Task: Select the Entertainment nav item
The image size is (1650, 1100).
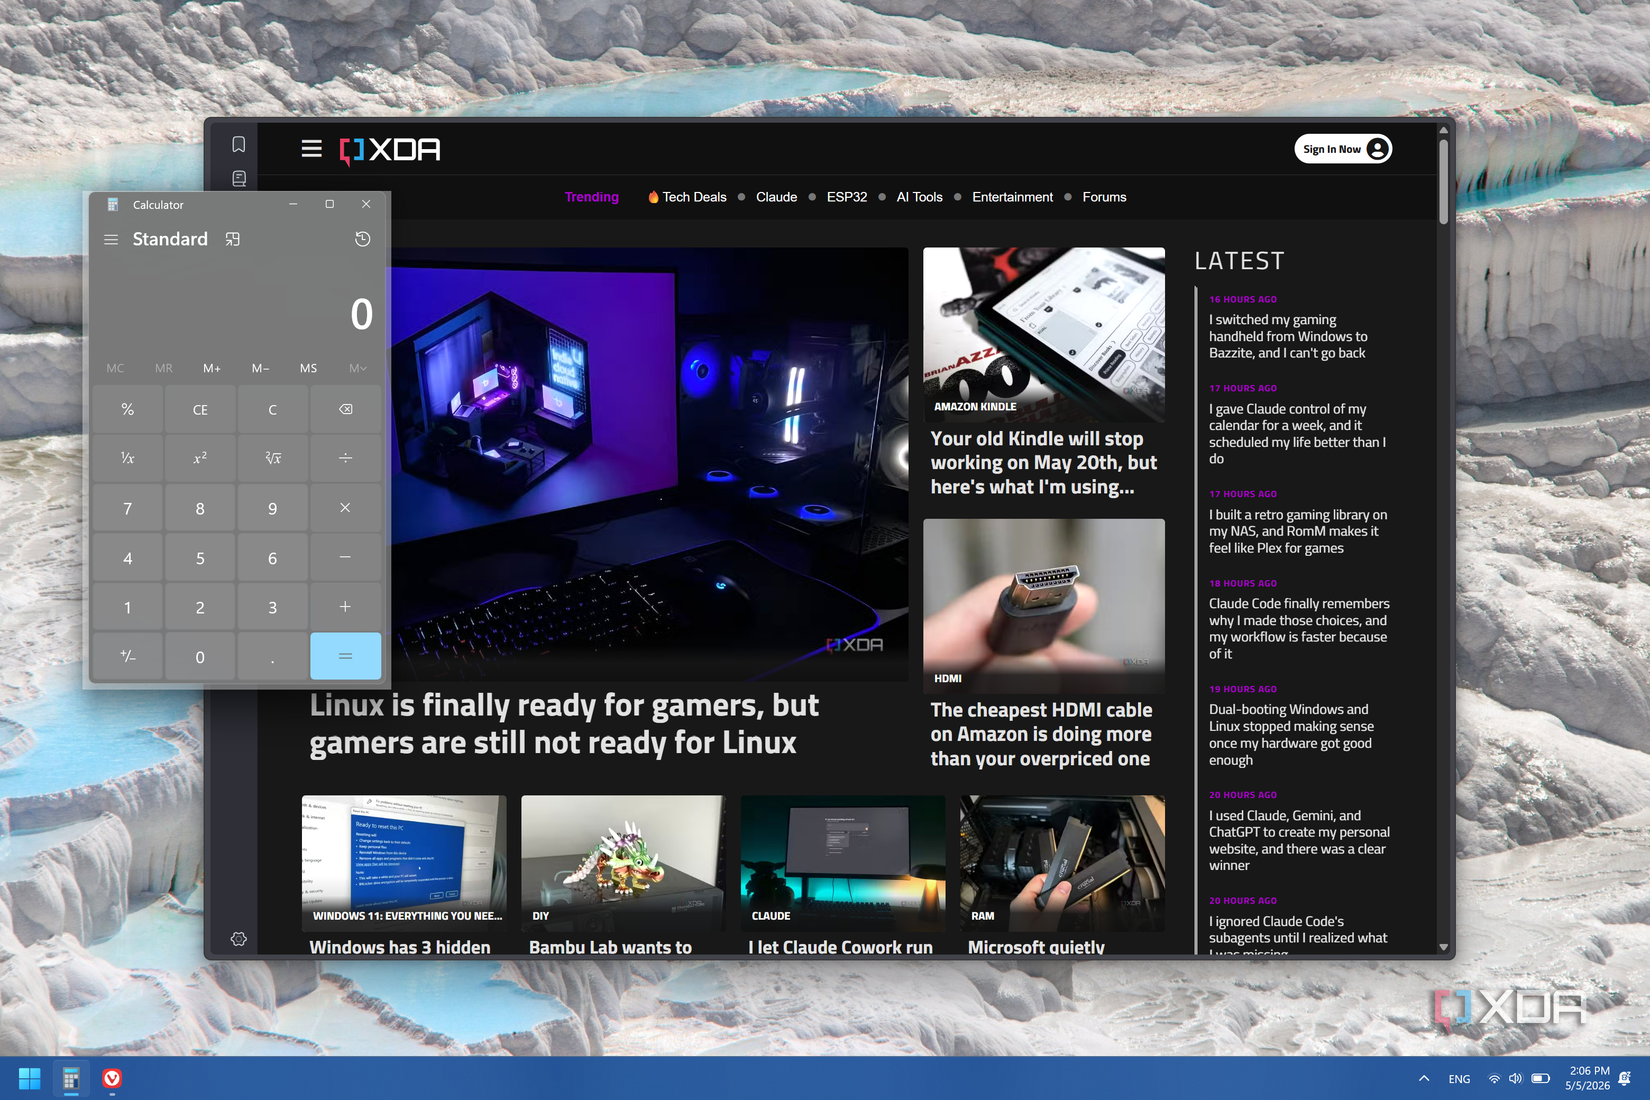Action: (x=1013, y=197)
